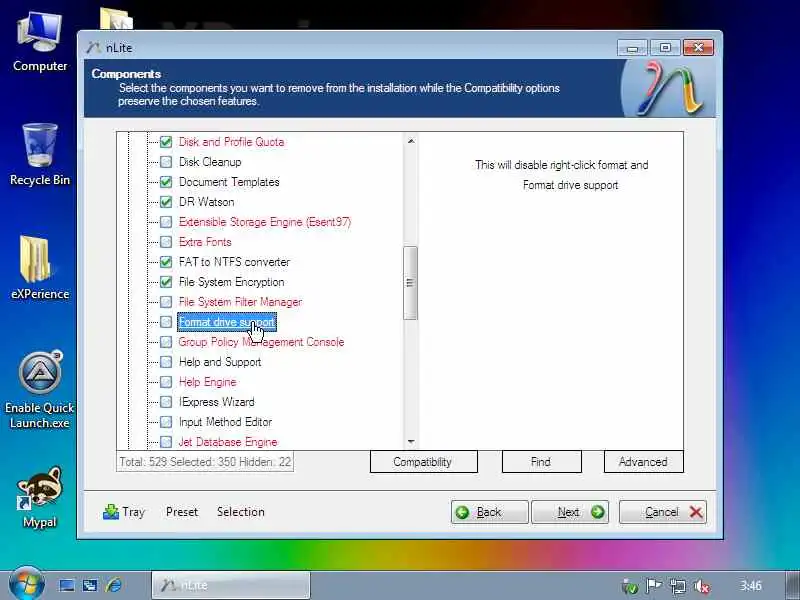The width and height of the screenshot is (800, 600).
Task: Select the IExpress Wizard label
Action: [x=216, y=402]
